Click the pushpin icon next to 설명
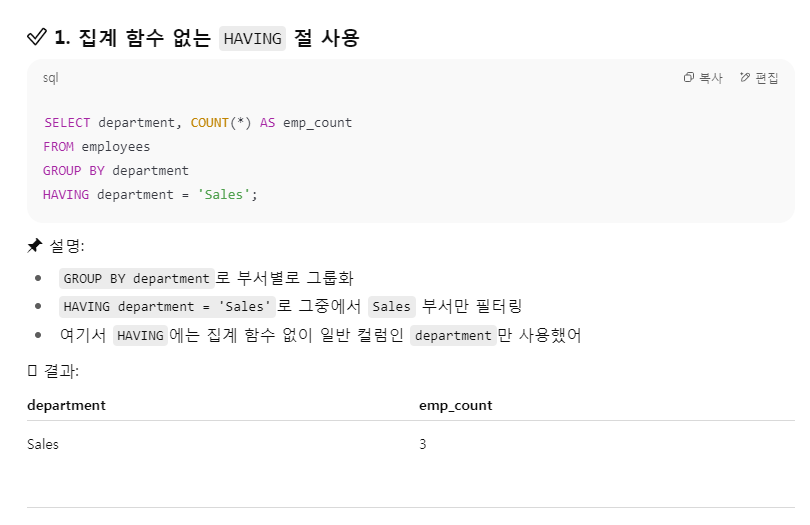The height and width of the screenshot is (525, 810). pyautogui.click(x=34, y=245)
